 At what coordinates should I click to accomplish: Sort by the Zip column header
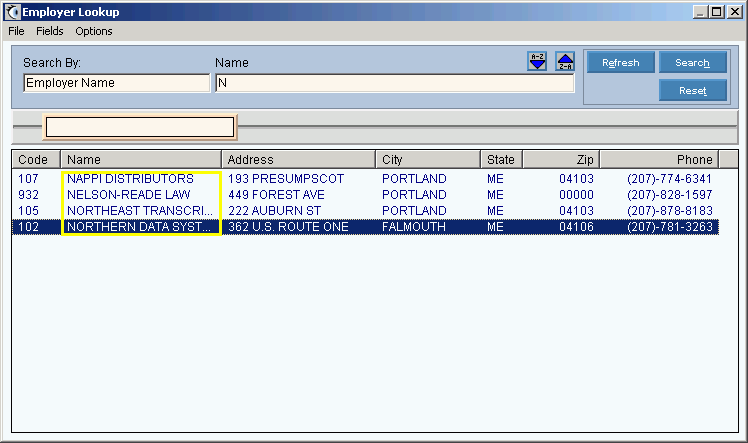click(x=561, y=159)
